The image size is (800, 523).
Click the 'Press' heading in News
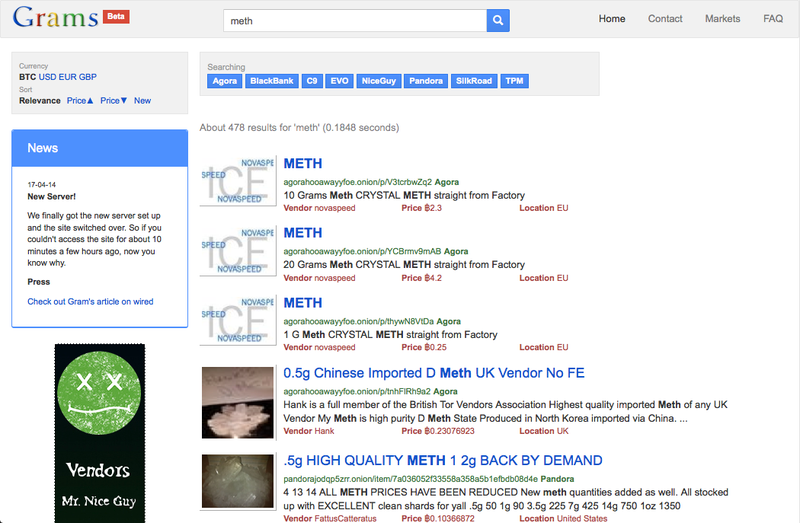click(x=39, y=282)
